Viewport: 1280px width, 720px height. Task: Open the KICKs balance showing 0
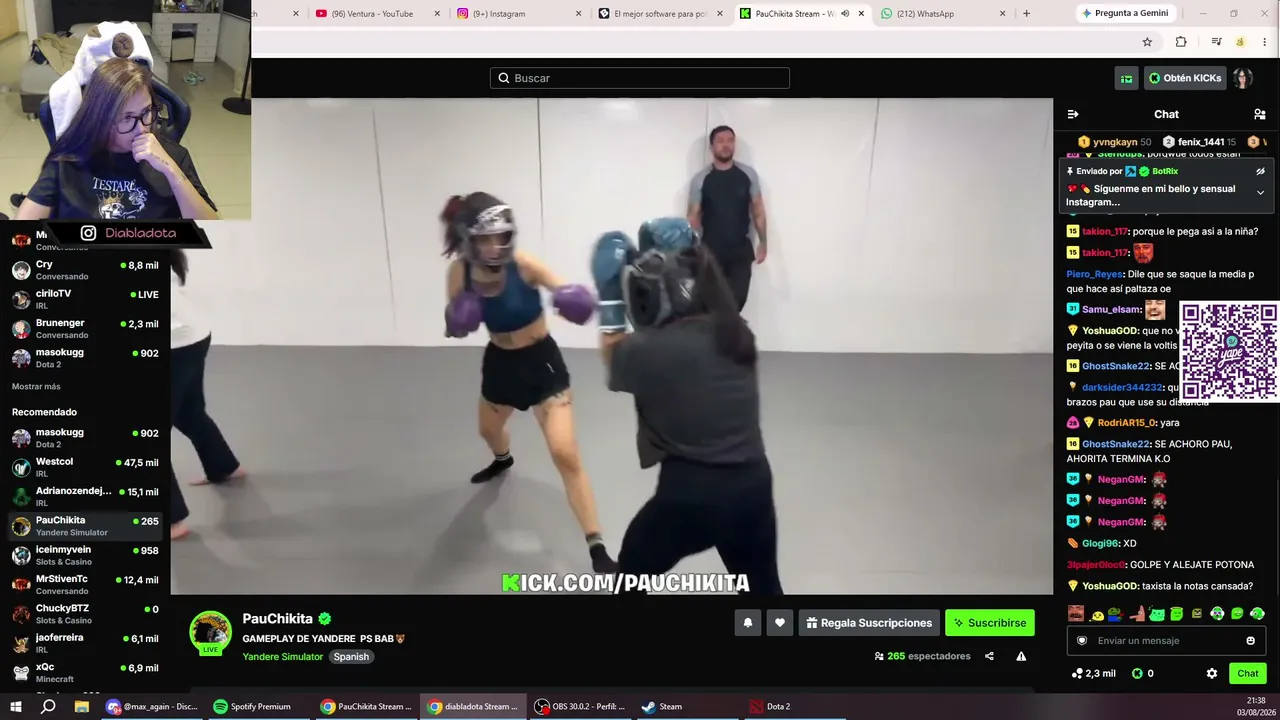click(x=1142, y=673)
